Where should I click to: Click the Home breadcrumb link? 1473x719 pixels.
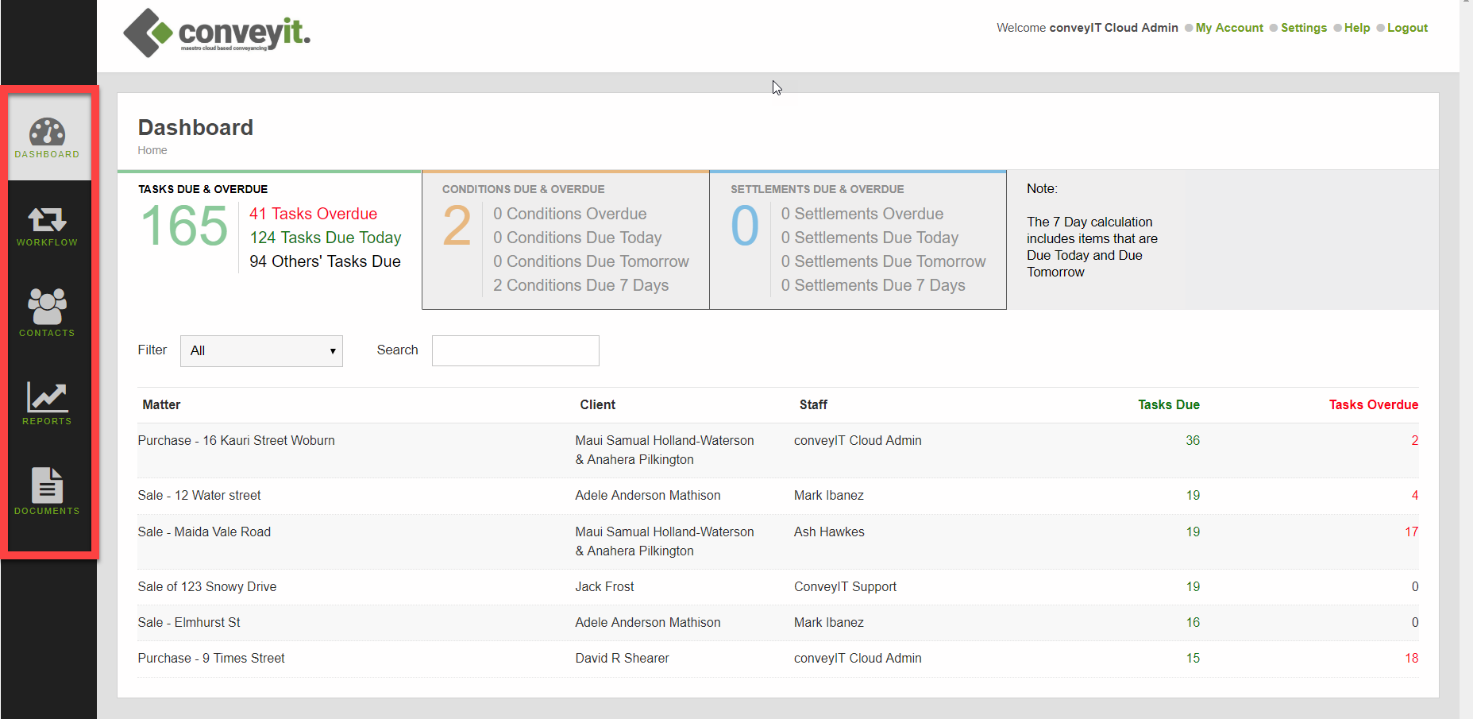coord(152,151)
